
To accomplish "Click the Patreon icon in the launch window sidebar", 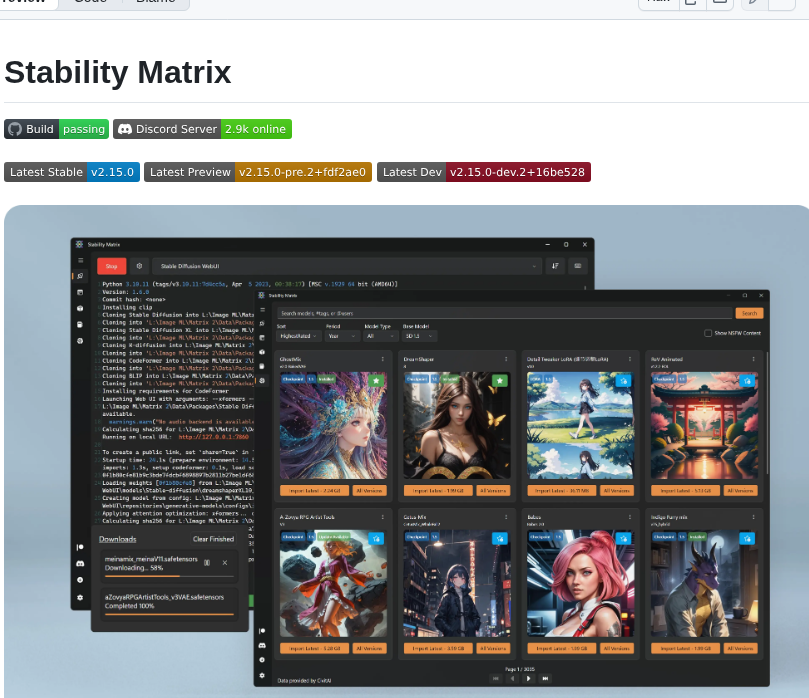I will click(x=80, y=547).
